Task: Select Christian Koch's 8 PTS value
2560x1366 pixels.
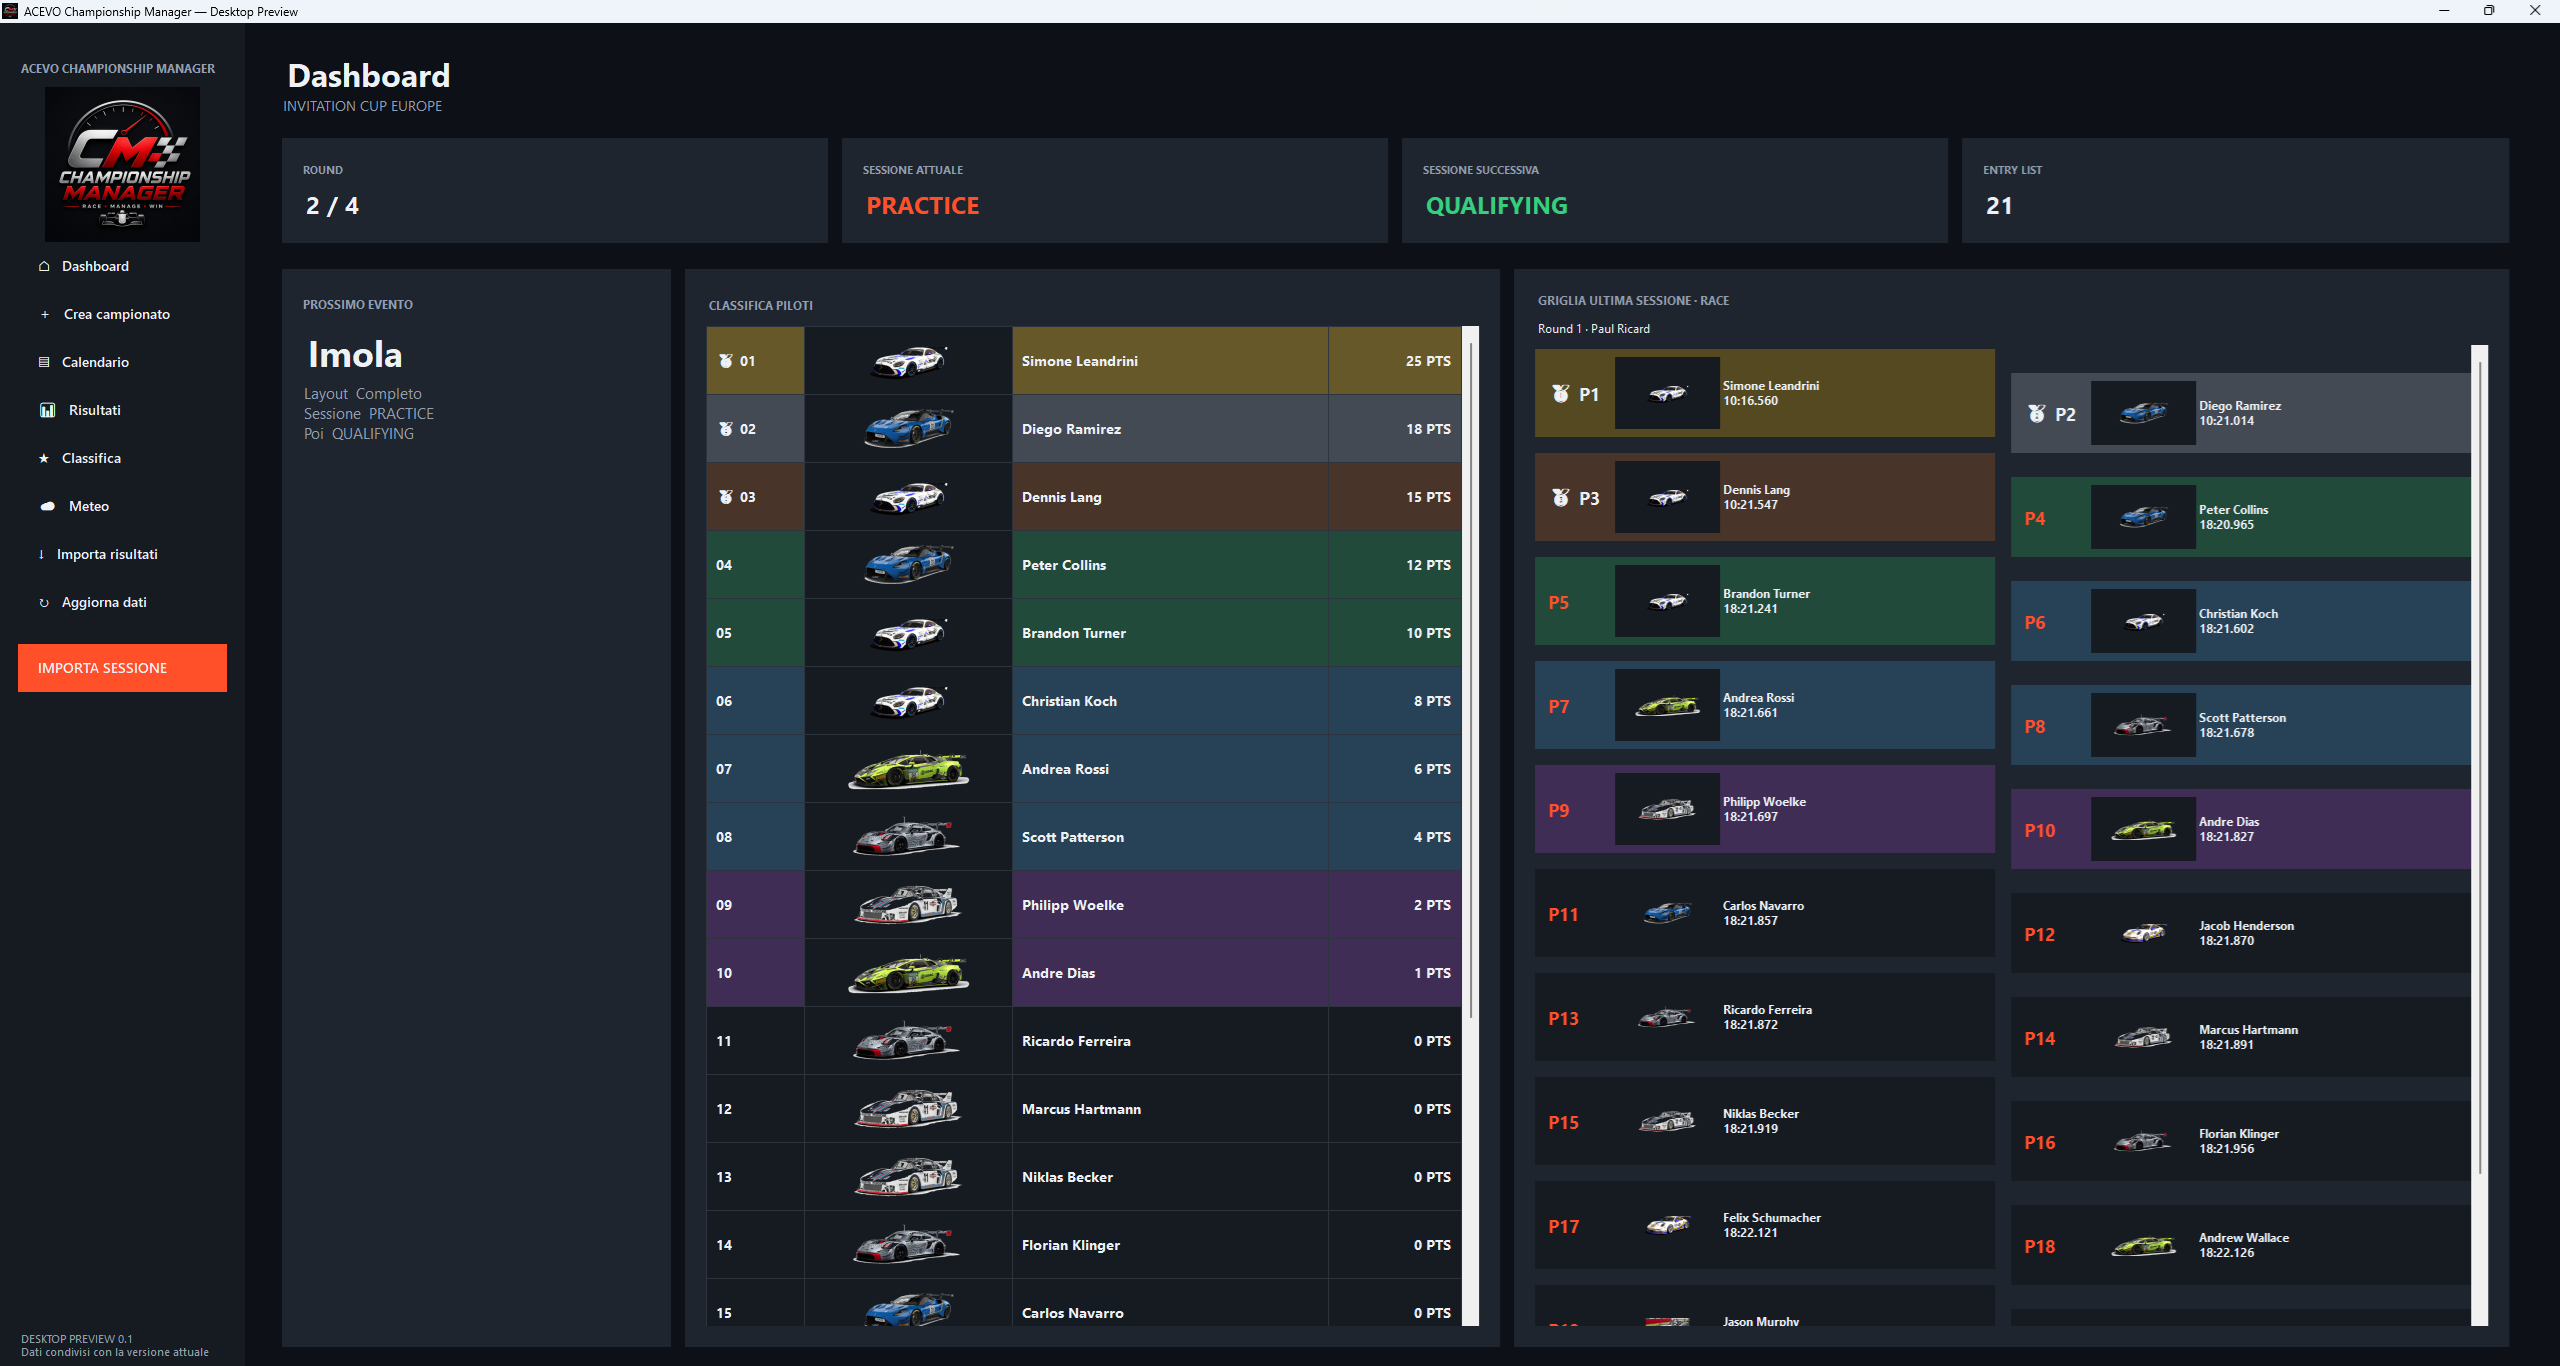Action: [1432, 701]
